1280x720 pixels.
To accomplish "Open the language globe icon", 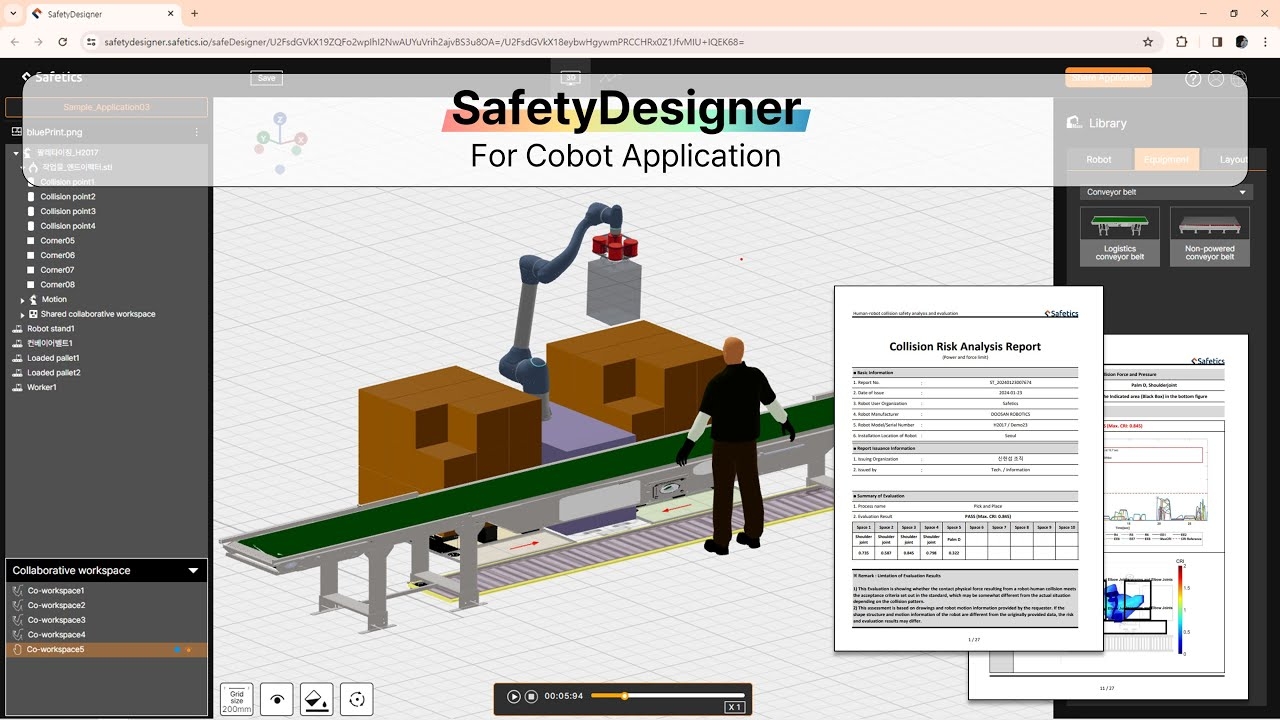I will point(1239,79).
